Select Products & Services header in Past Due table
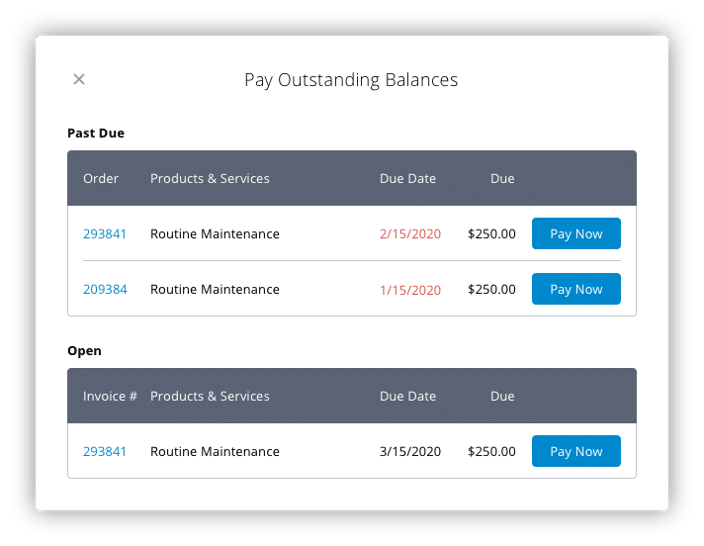Screen dimensions: 704x546 pyautogui.click(x=210, y=179)
